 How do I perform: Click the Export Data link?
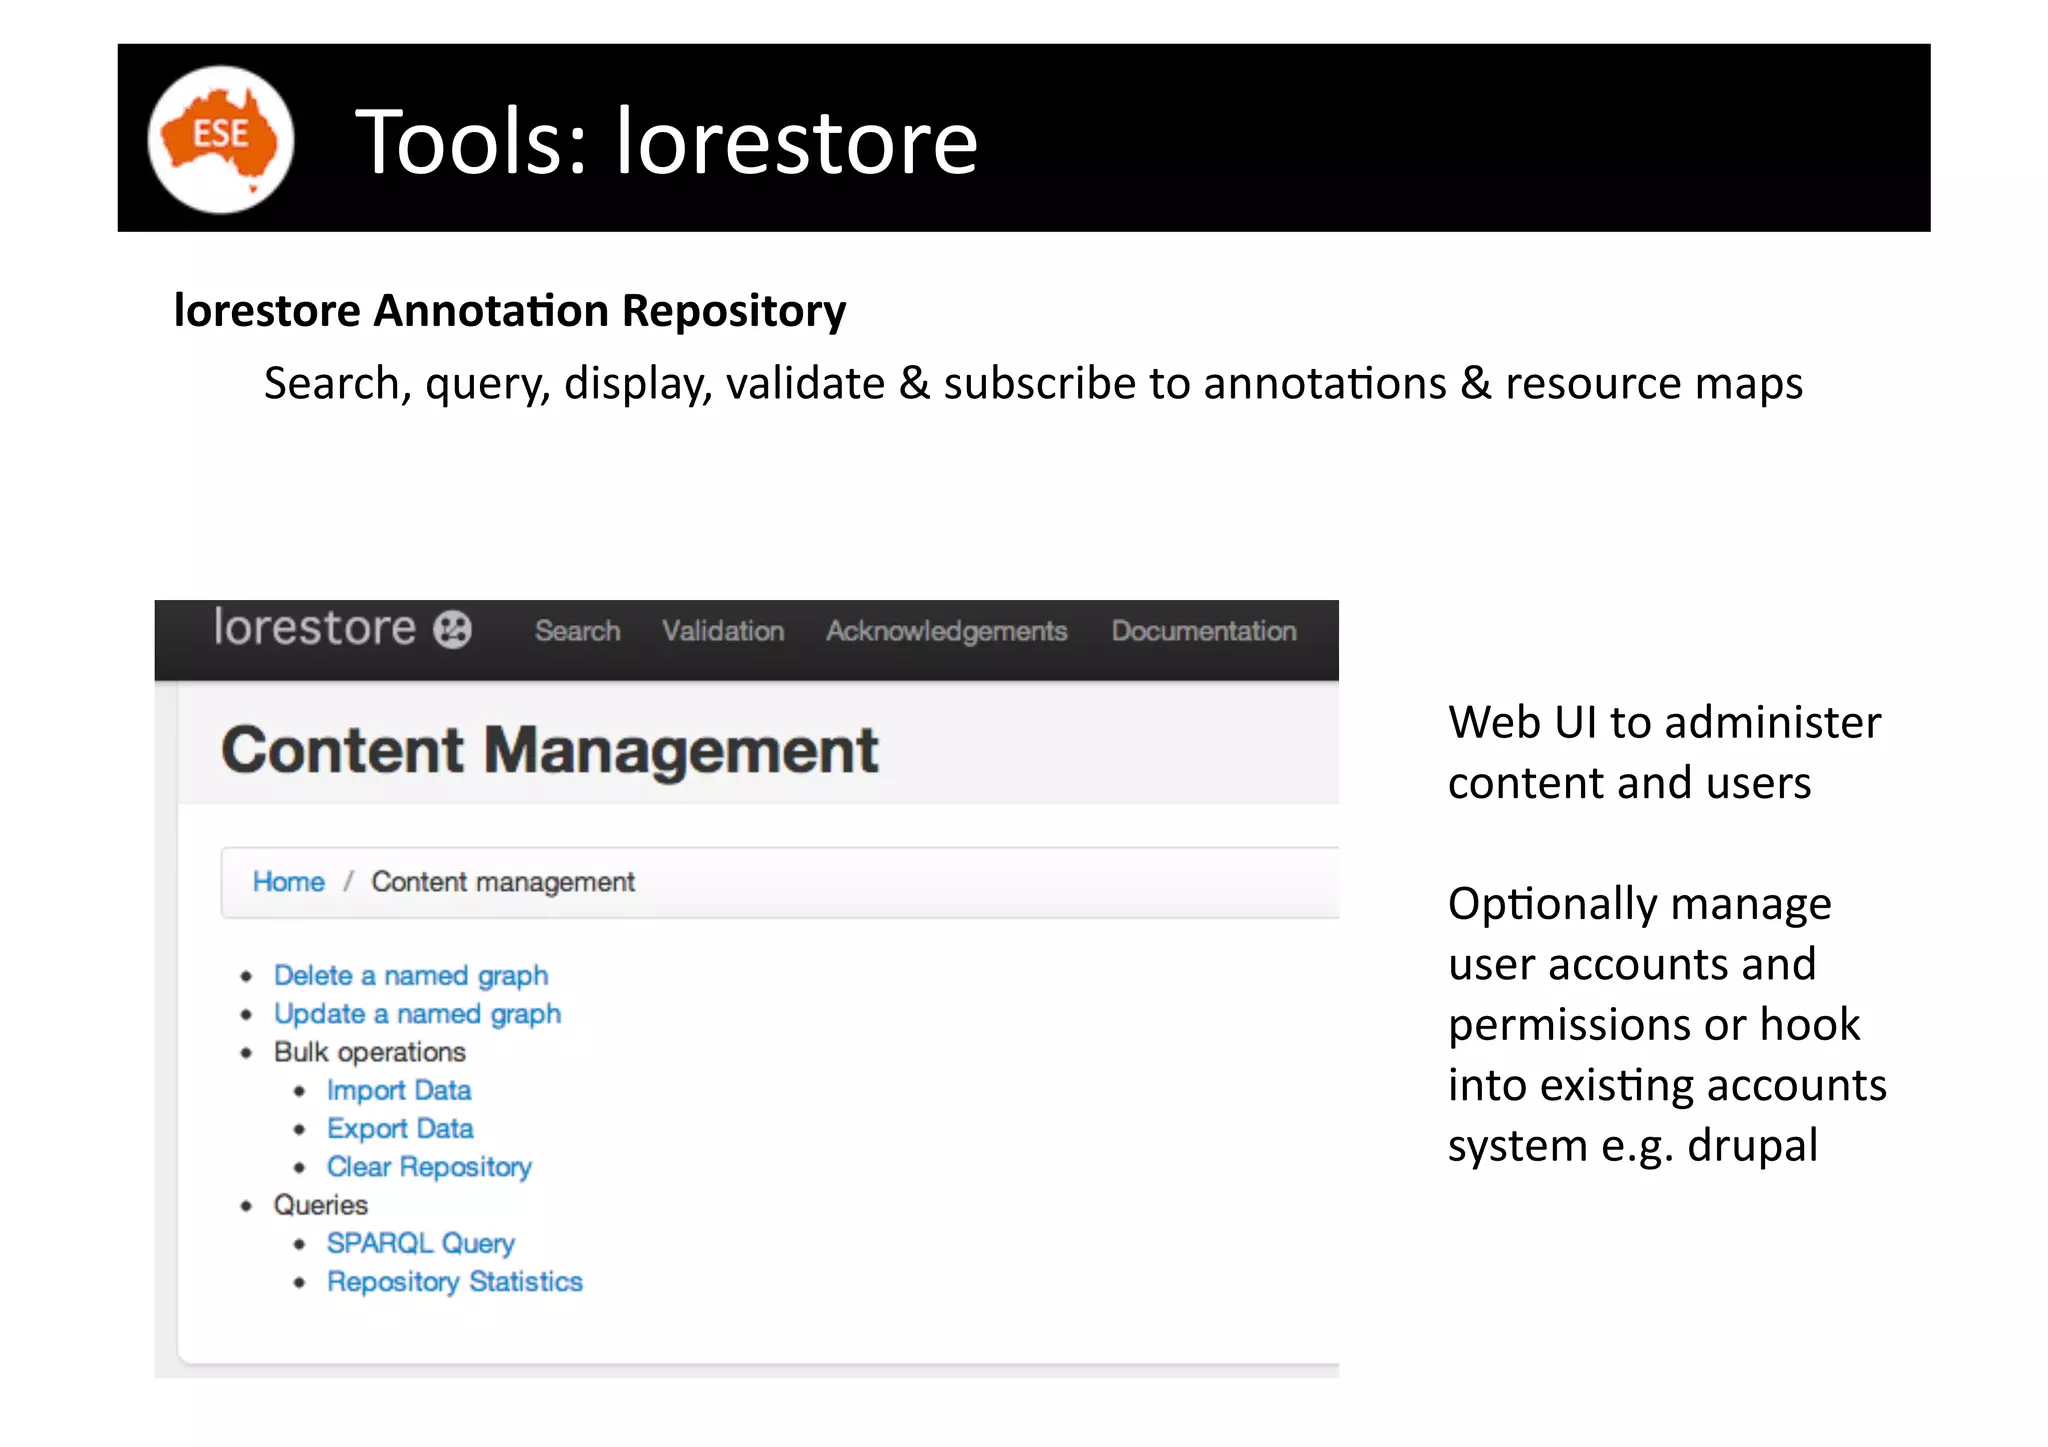pos(399,1128)
